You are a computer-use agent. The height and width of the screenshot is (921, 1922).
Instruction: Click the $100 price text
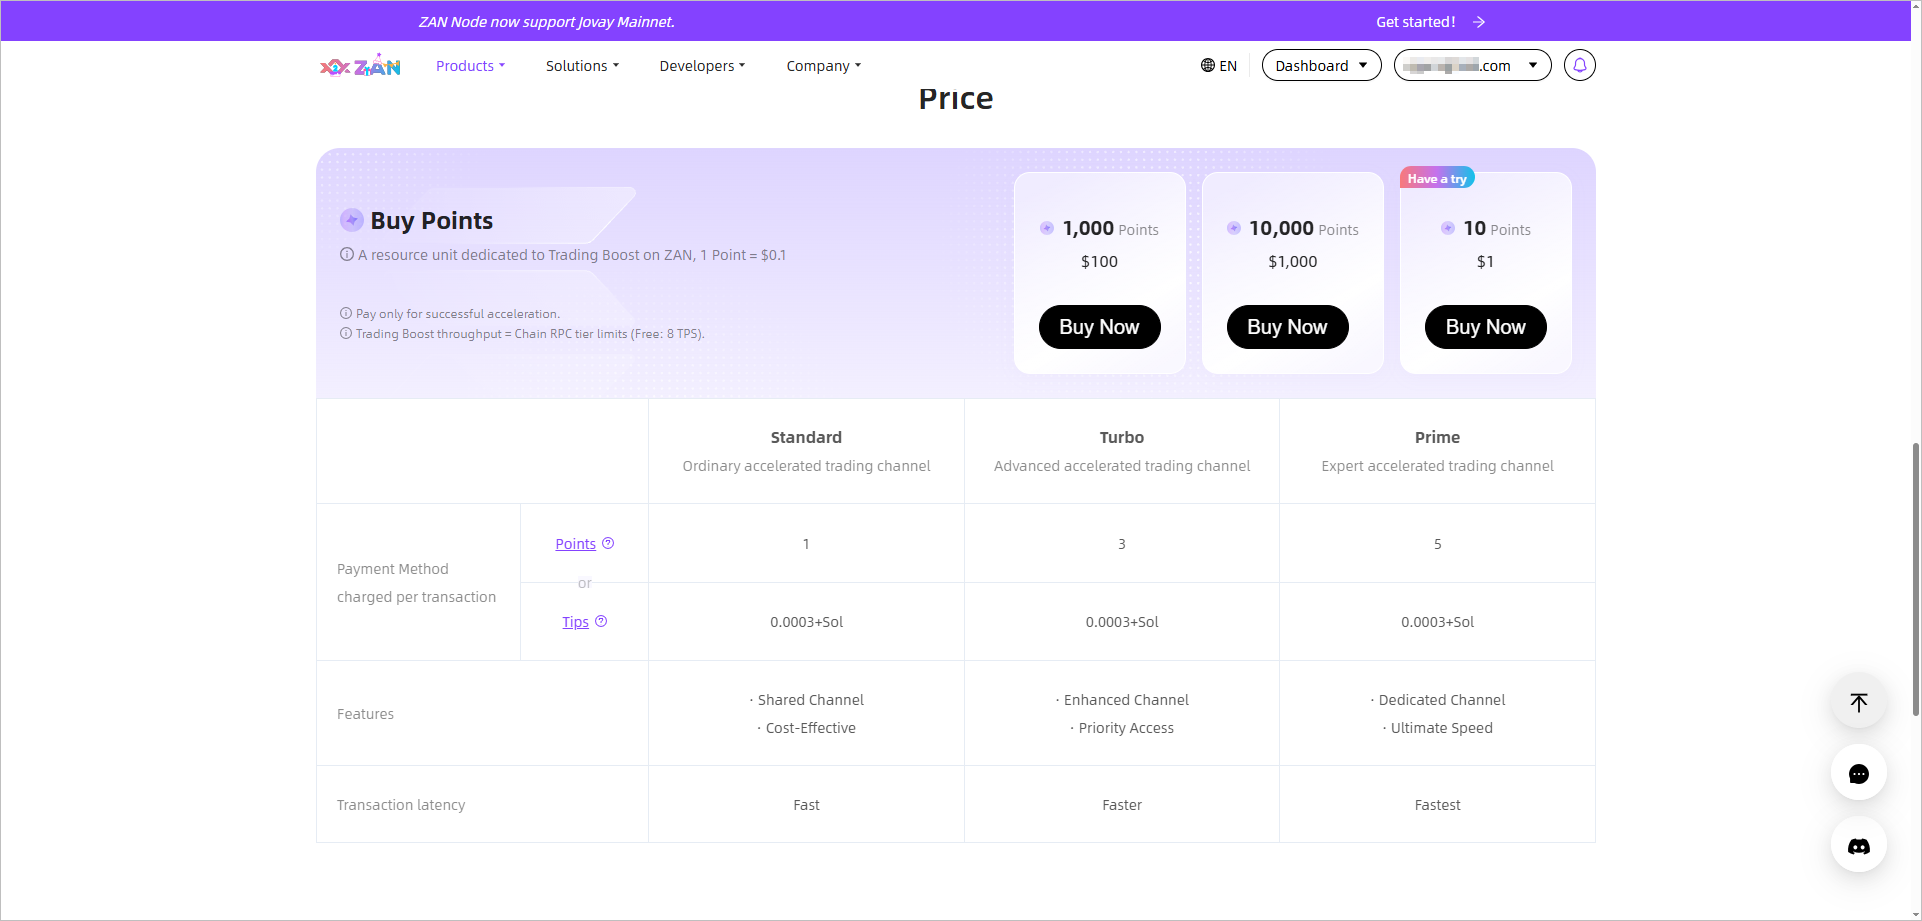click(1099, 261)
